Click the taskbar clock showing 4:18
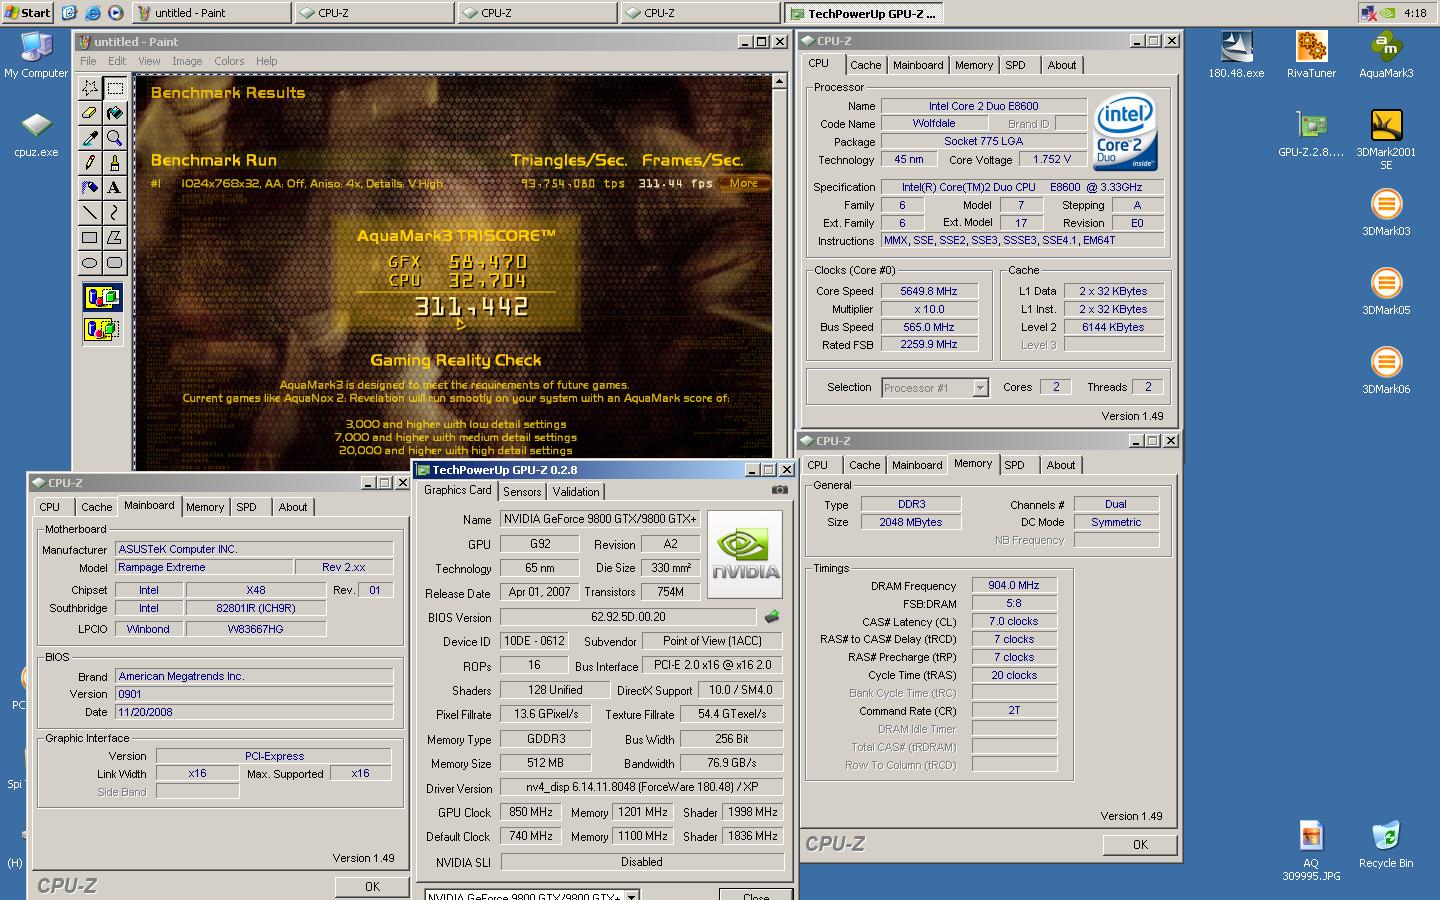 [1415, 13]
